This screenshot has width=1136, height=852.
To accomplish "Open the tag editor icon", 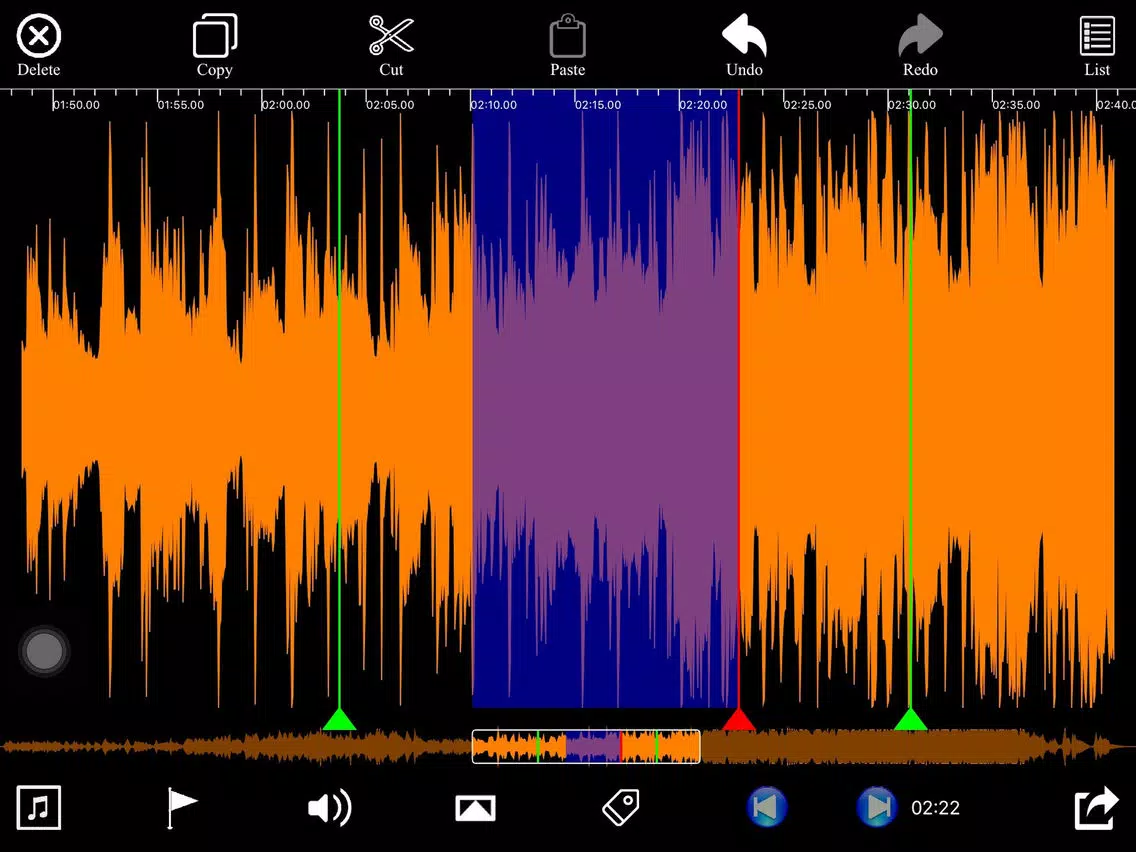I will (621, 807).
